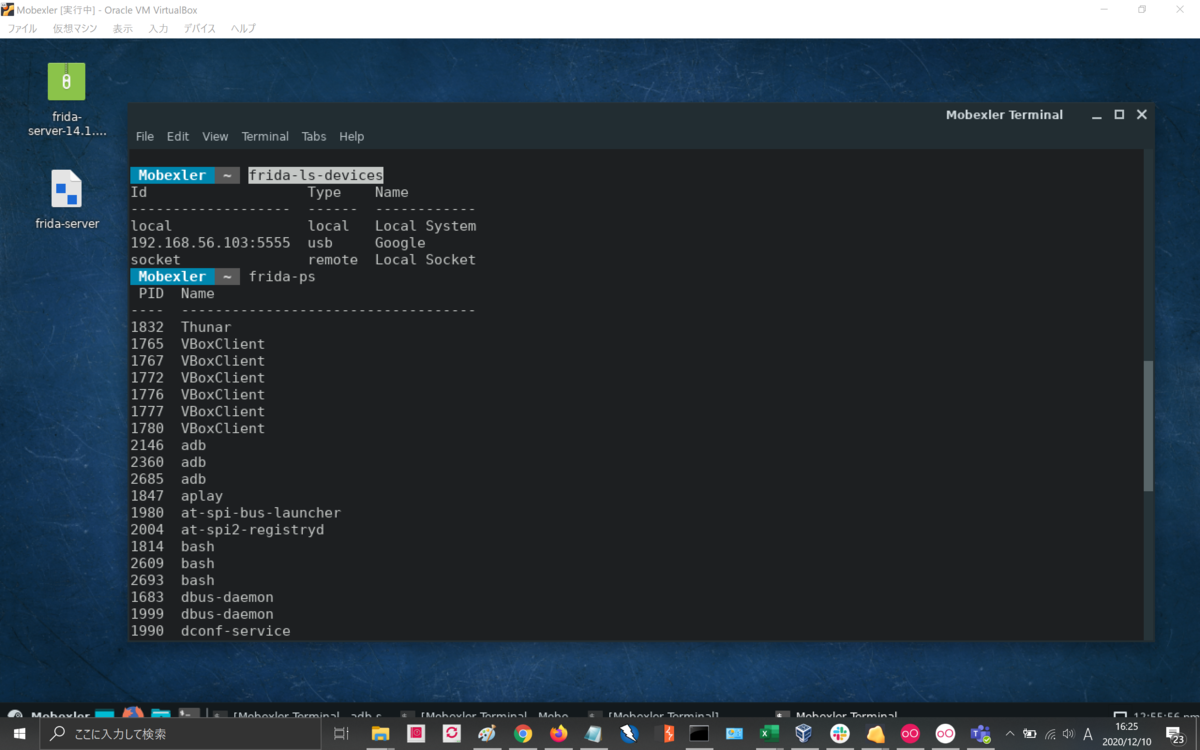
Task: Toggle the IME input mode 'A' indicator
Action: [x=1088, y=734]
